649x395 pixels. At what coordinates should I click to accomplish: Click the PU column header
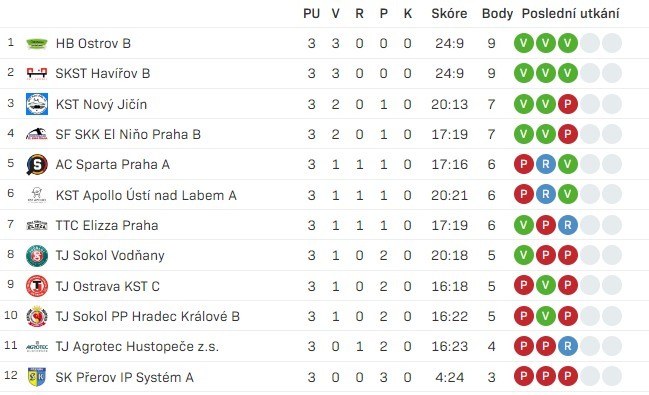pyautogui.click(x=311, y=14)
